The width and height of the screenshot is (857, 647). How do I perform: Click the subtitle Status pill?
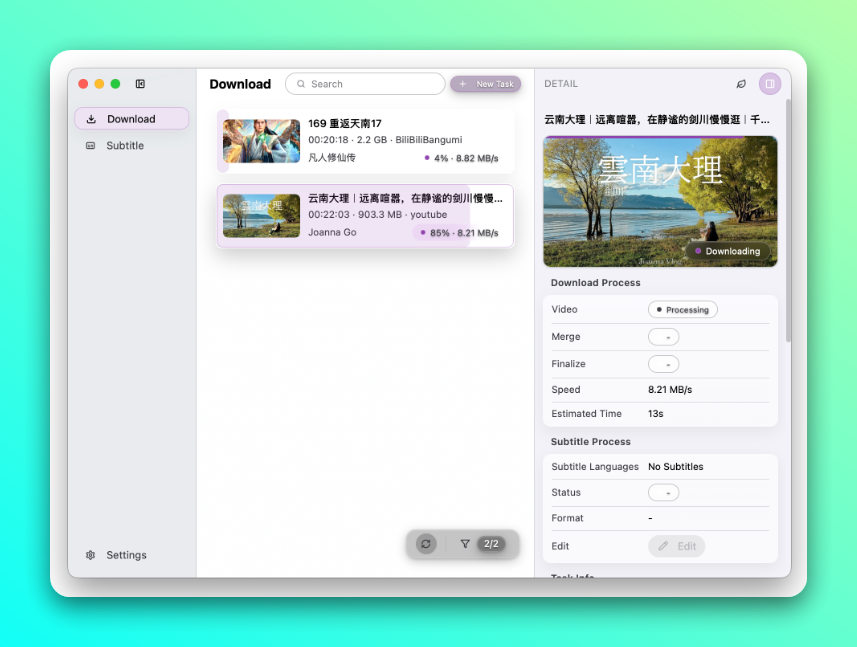[664, 492]
